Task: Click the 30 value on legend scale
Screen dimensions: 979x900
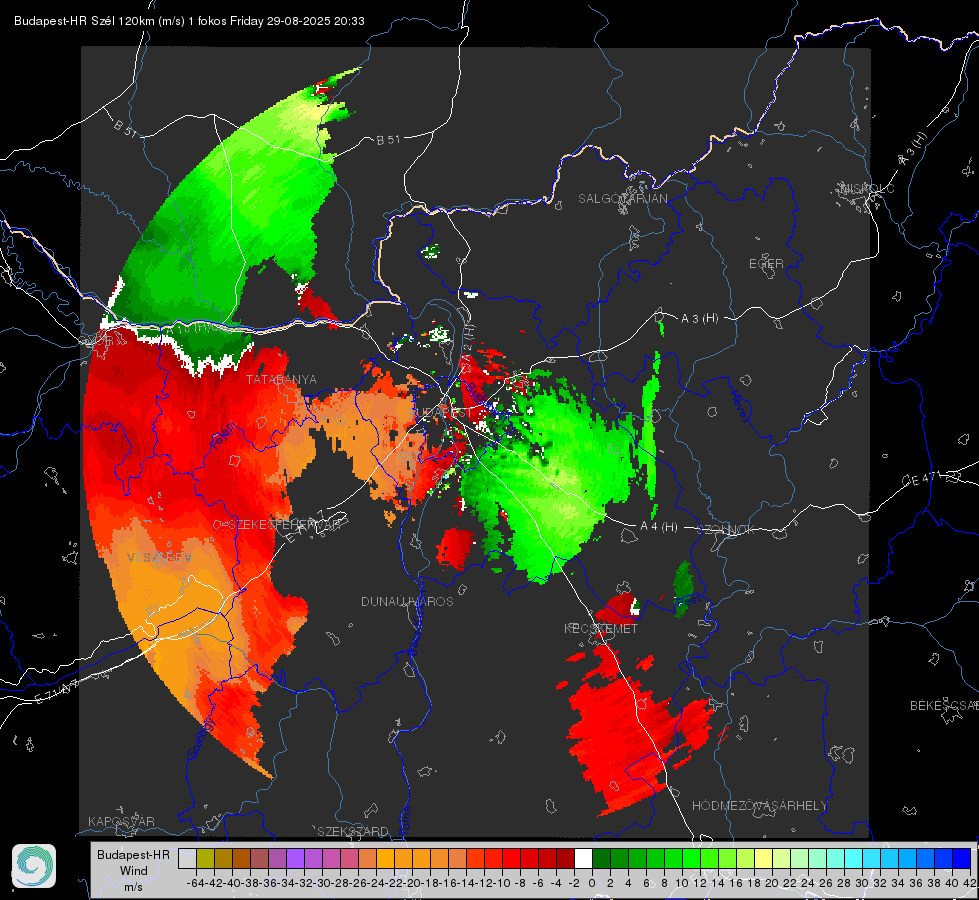Action: 862,883
